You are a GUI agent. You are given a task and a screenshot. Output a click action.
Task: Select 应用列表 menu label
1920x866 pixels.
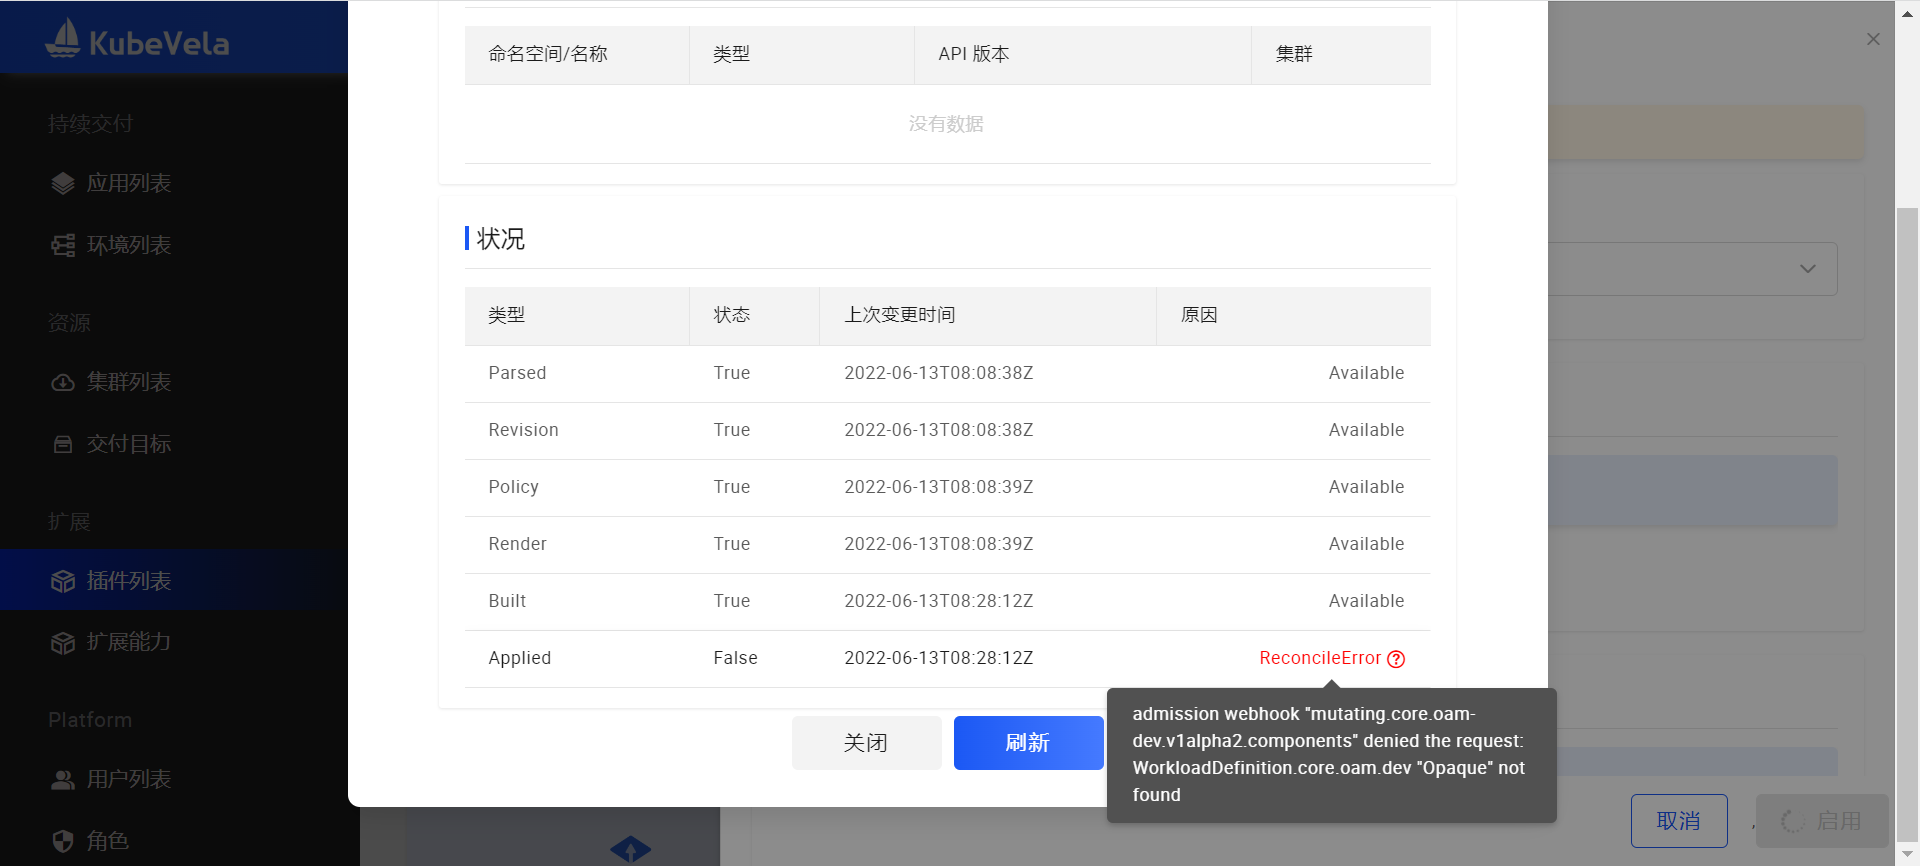tap(129, 183)
